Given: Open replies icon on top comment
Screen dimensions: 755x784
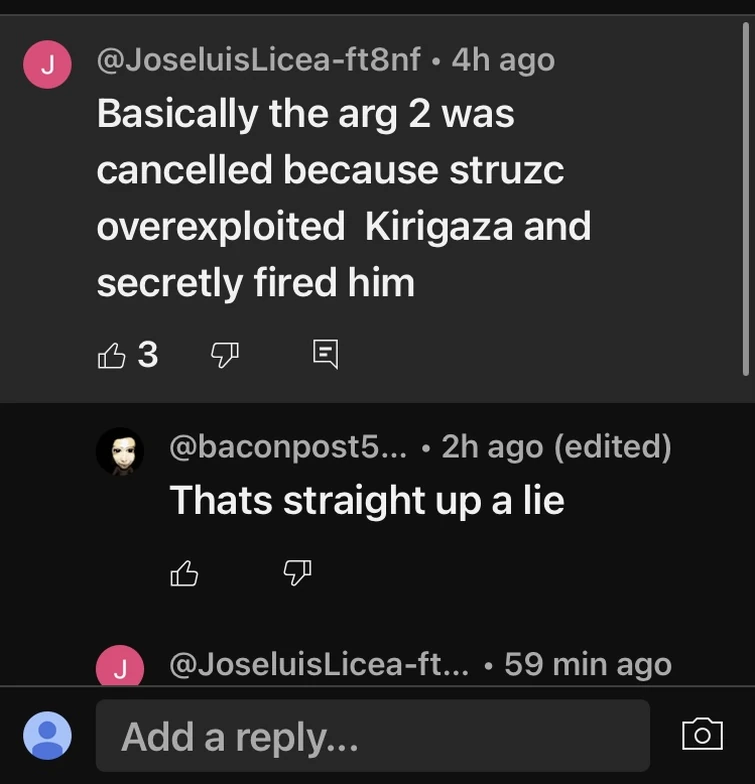Looking at the screenshot, I should coord(325,353).
